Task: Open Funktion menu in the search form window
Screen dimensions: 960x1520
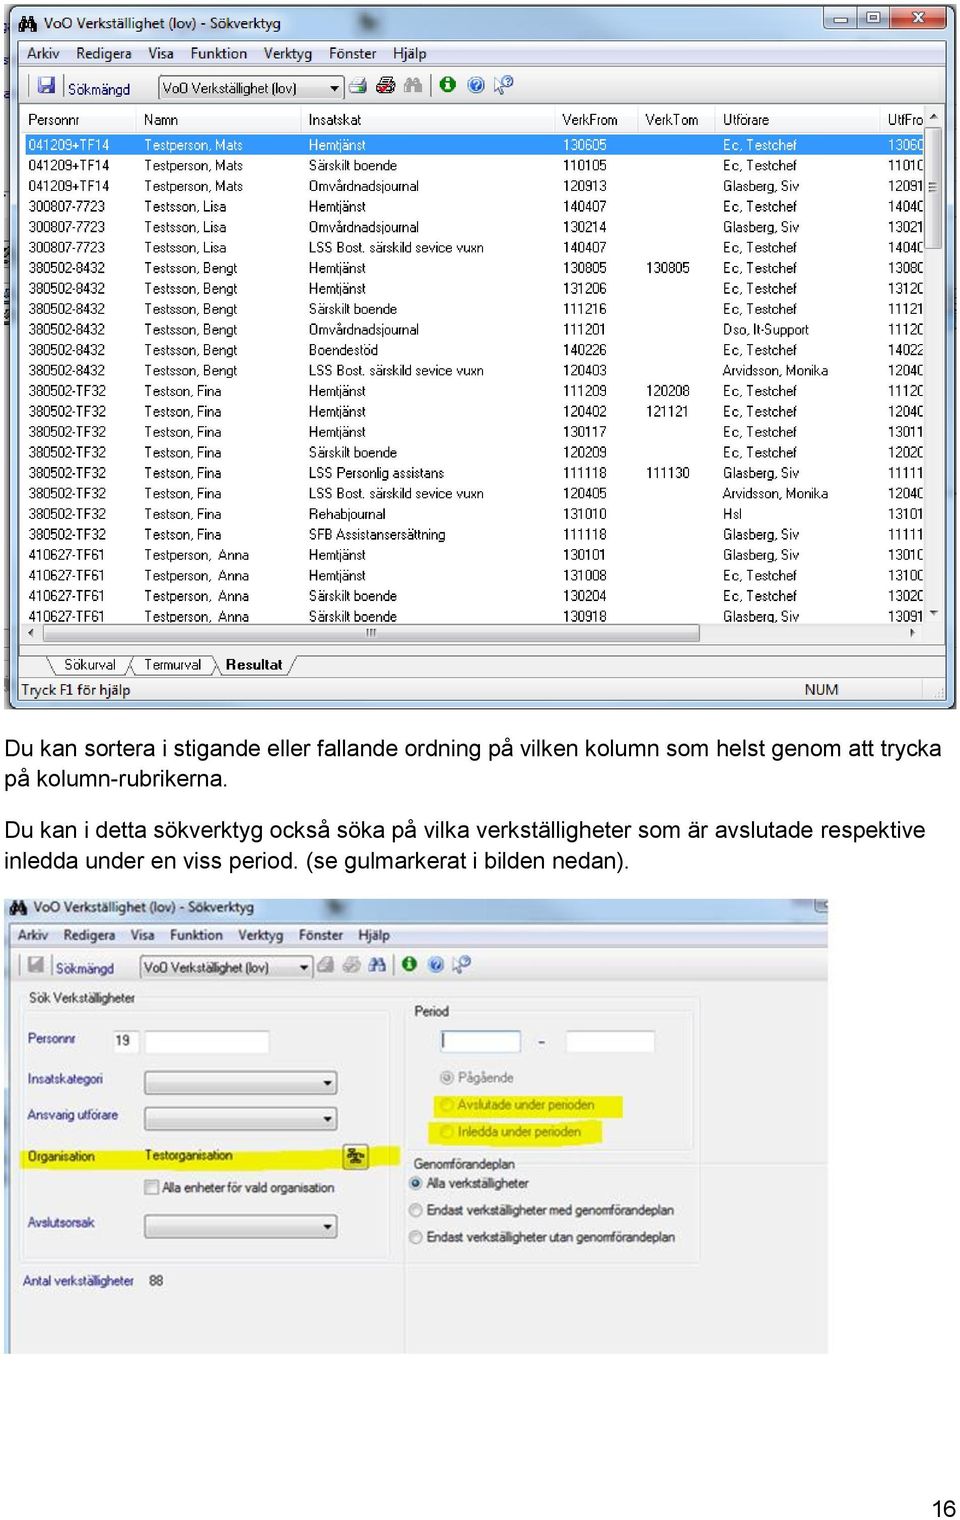Action: 196,935
